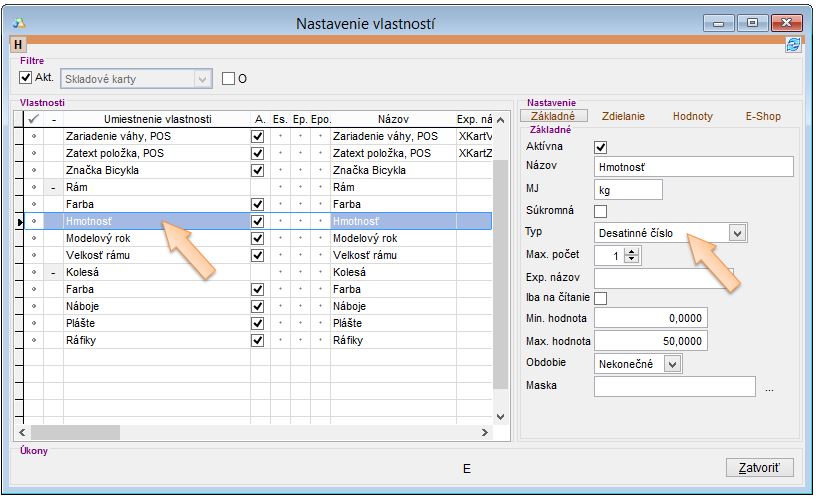Switch to the Hodnoty tab
816x500 pixels.
[692, 116]
